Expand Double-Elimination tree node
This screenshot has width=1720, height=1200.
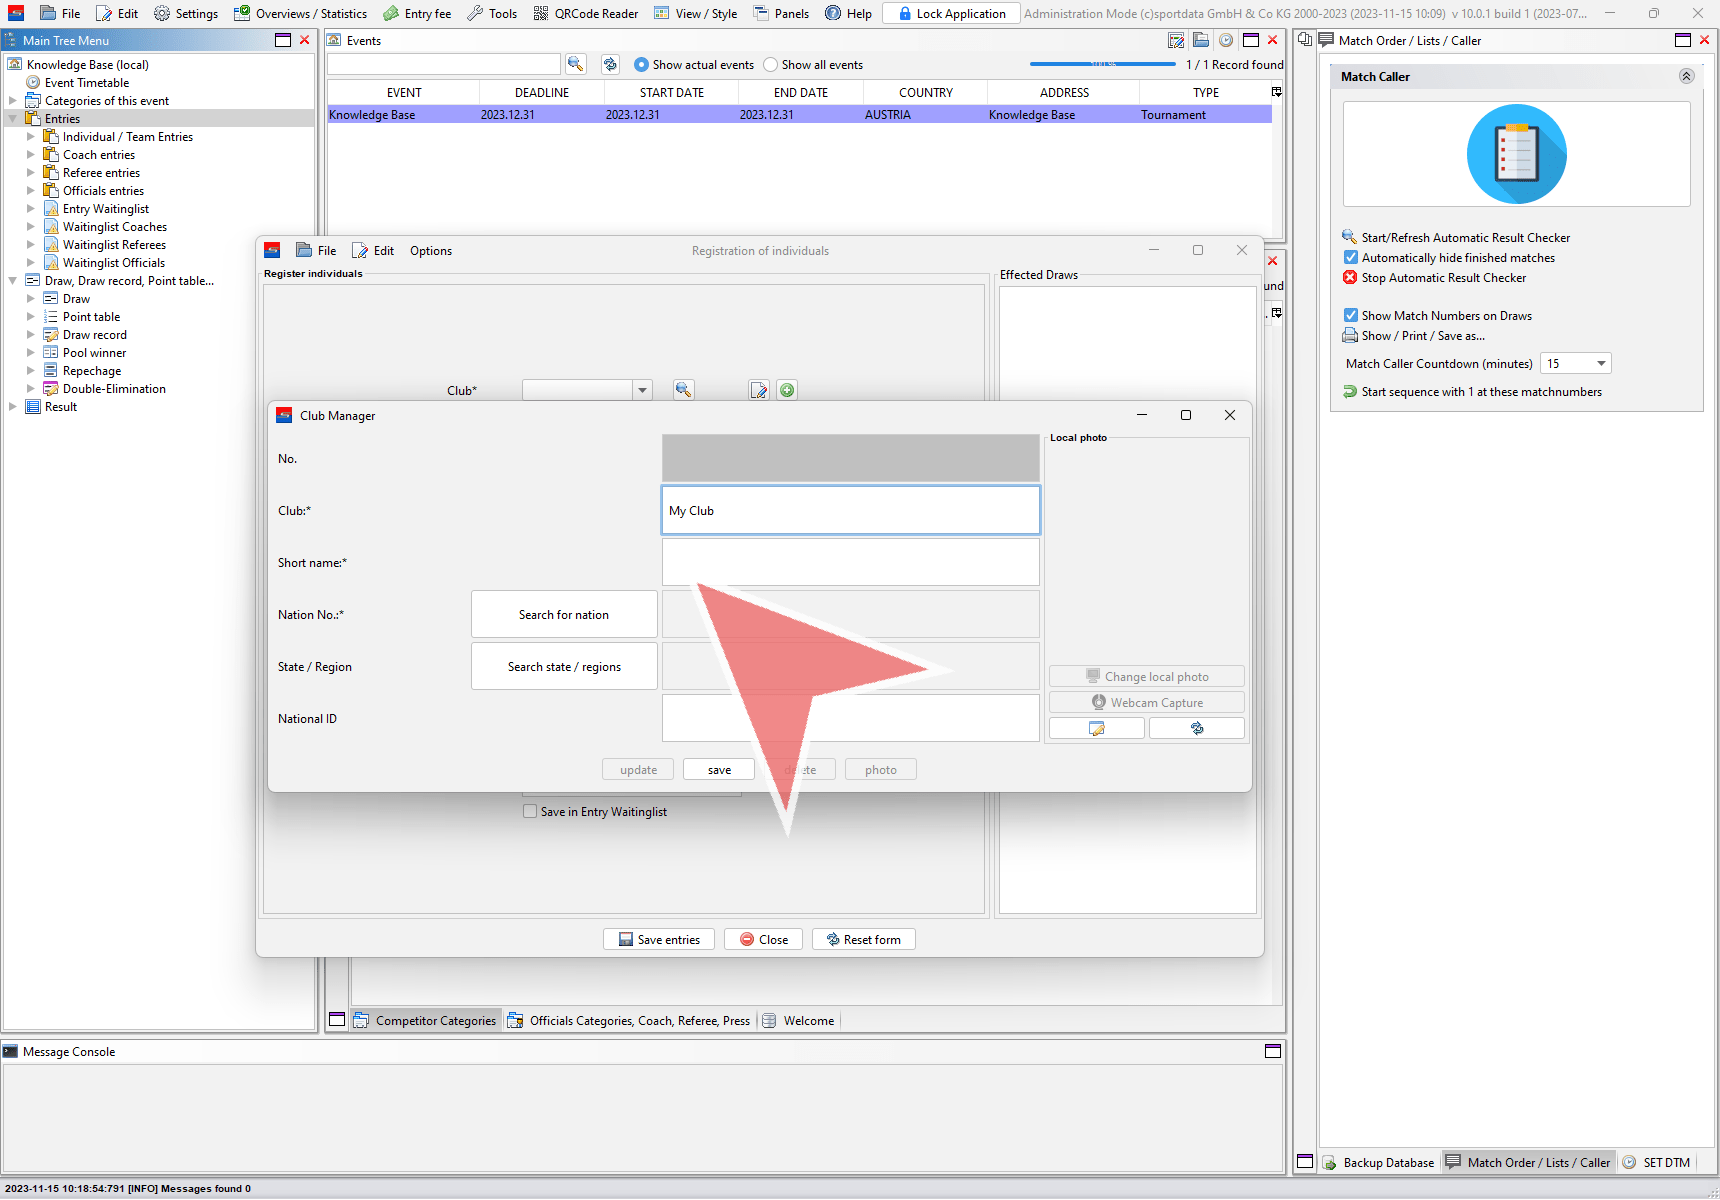pos(30,389)
